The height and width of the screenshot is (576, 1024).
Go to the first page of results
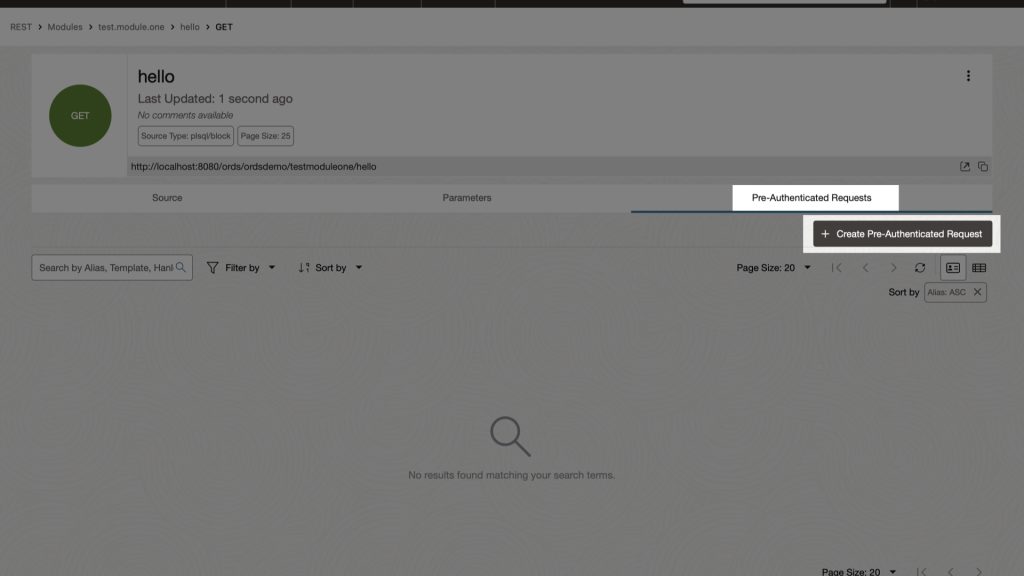(837, 268)
